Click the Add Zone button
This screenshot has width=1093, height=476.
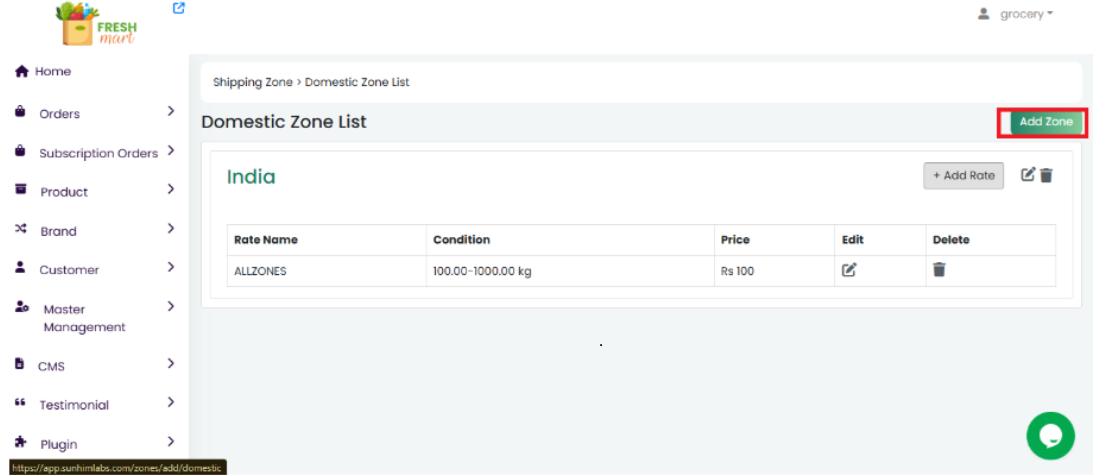click(1045, 122)
